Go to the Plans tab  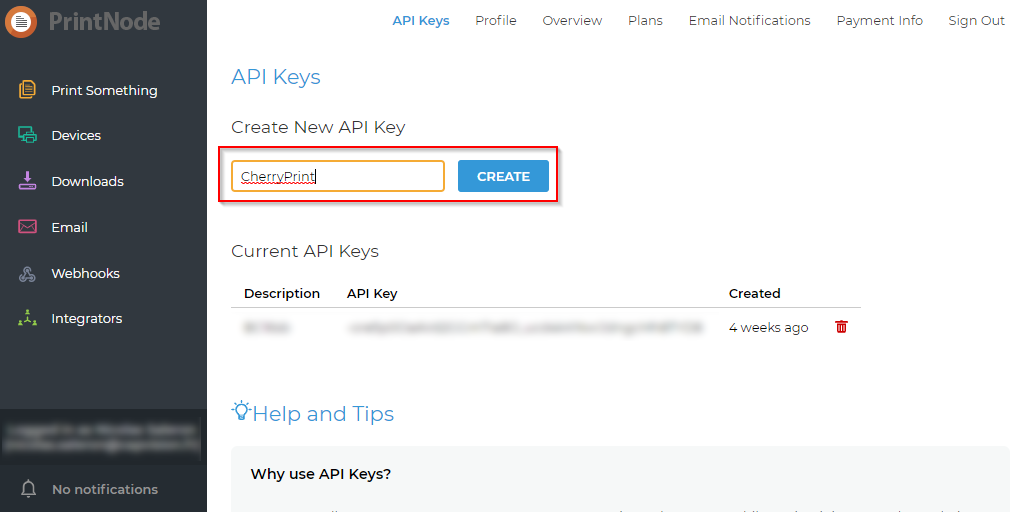point(646,20)
